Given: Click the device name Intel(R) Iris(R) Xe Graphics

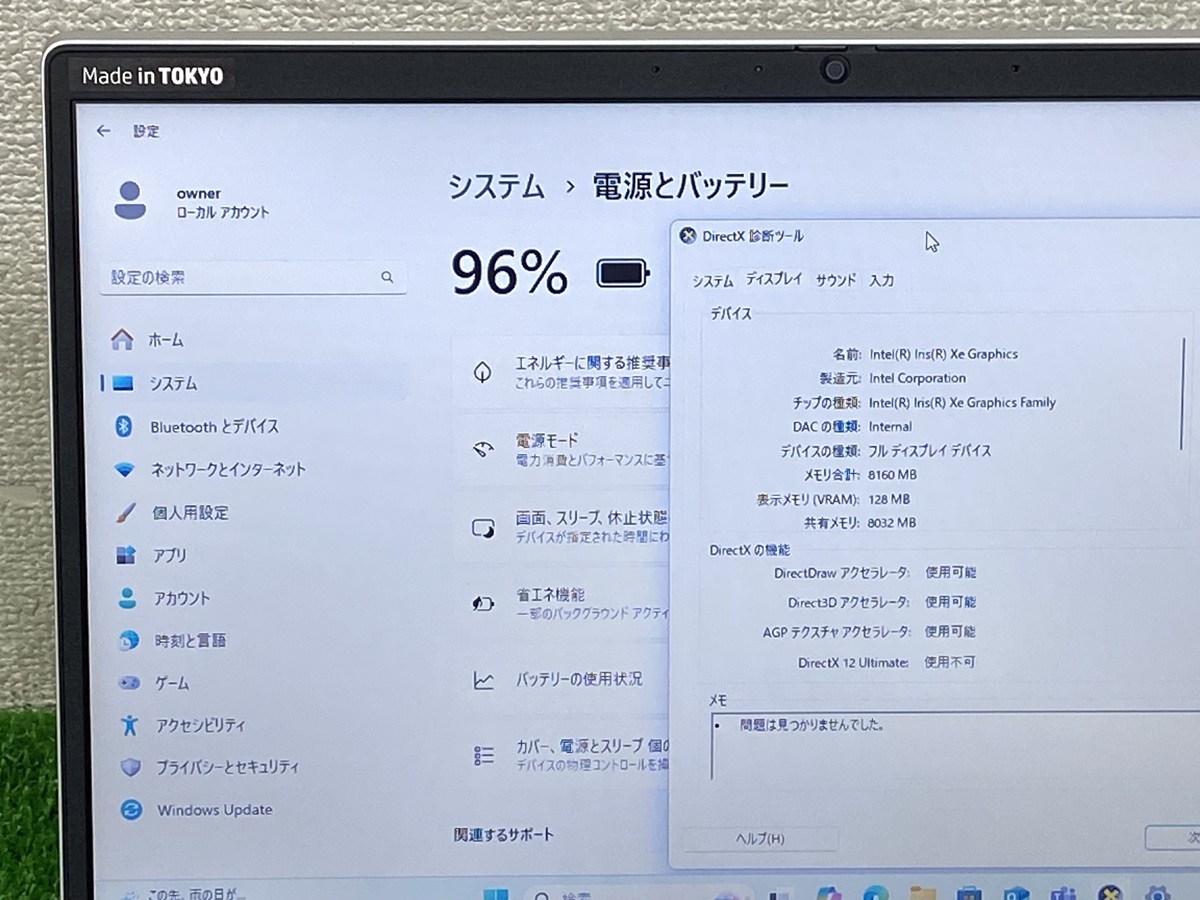Looking at the screenshot, I should pos(943,354).
